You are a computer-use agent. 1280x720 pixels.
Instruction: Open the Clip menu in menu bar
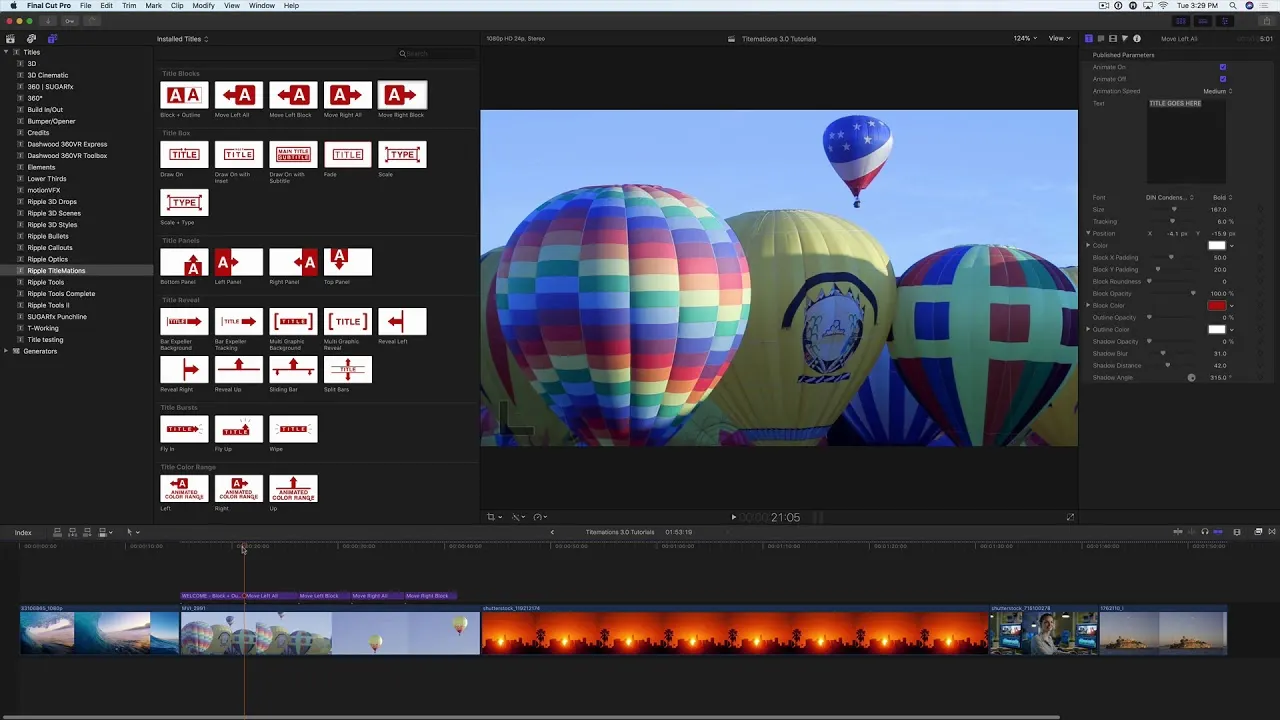(177, 6)
